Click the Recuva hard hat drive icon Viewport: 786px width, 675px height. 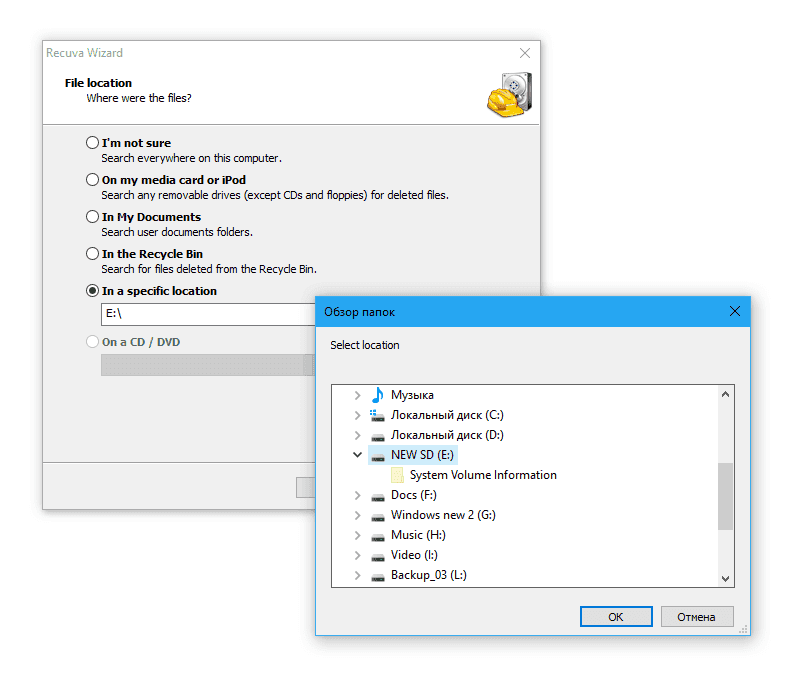[x=510, y=95]
